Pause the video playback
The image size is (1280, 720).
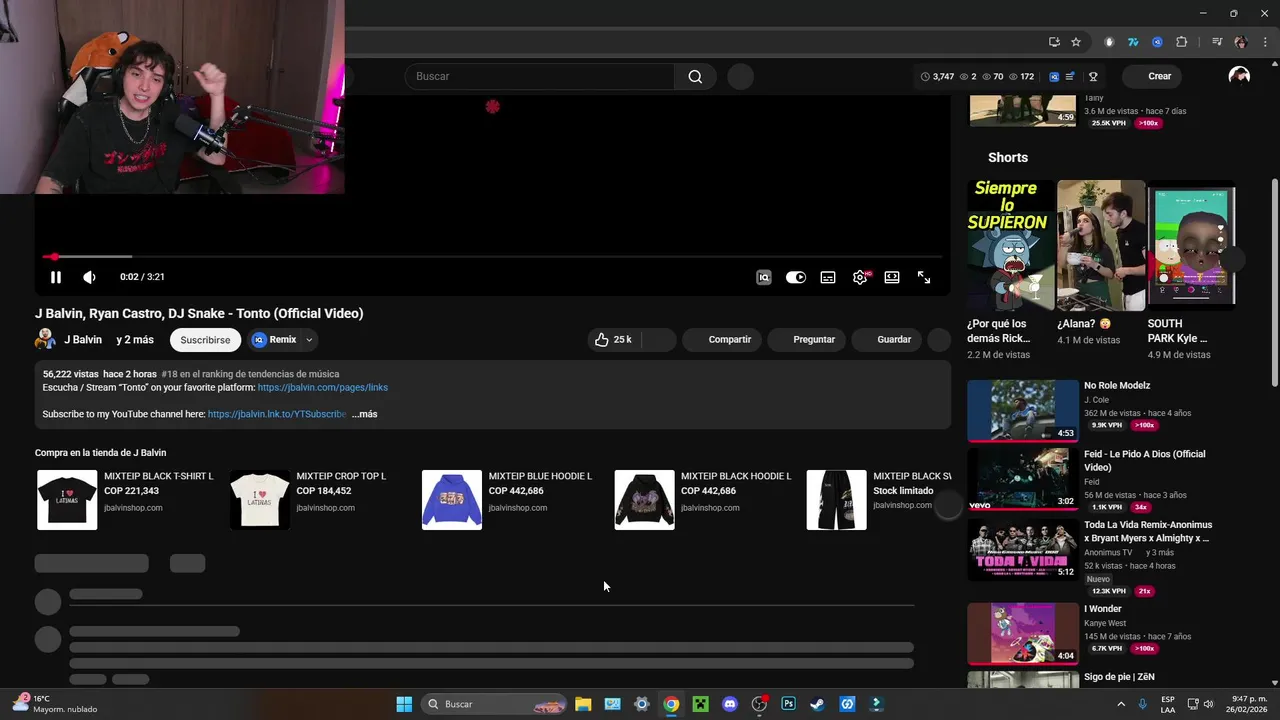[x=56, y=277]
